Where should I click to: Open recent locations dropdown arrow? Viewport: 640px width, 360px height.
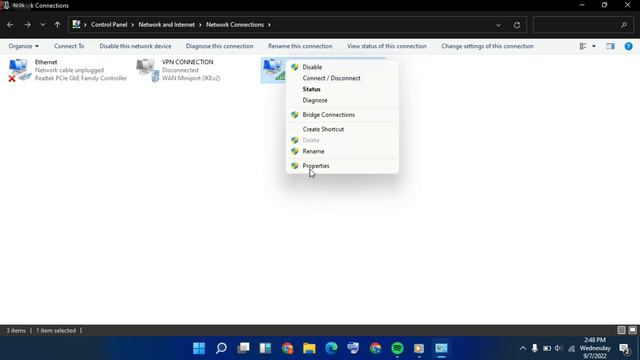(42, 25)
